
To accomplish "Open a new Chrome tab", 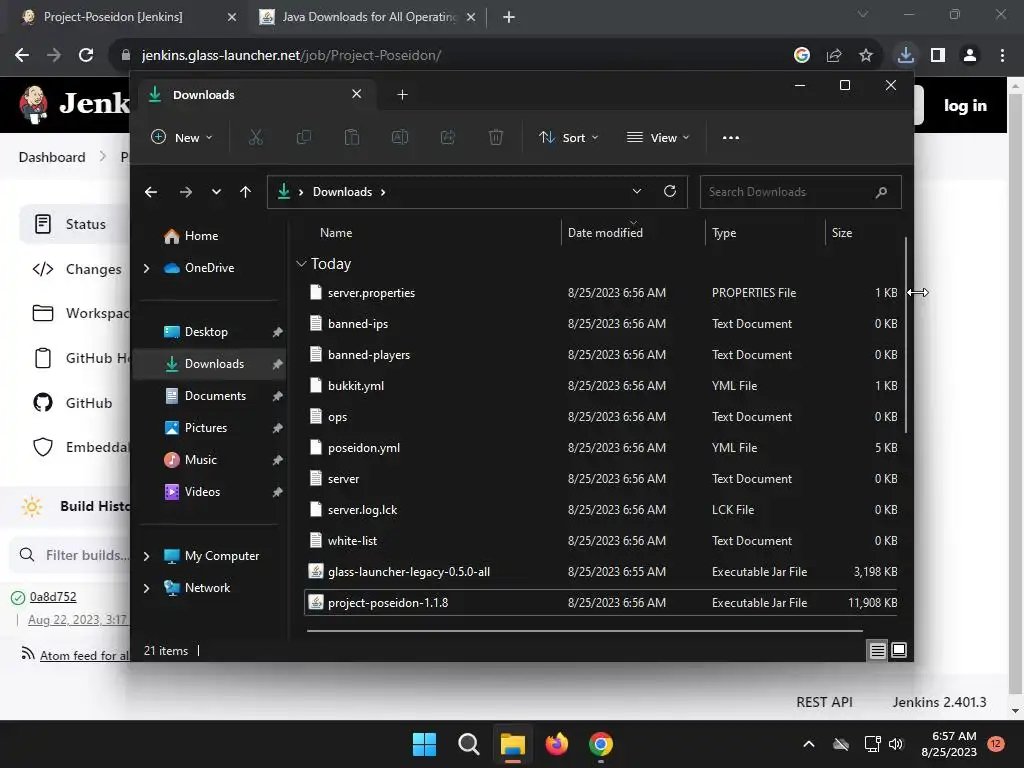I will tap(509, 17).
